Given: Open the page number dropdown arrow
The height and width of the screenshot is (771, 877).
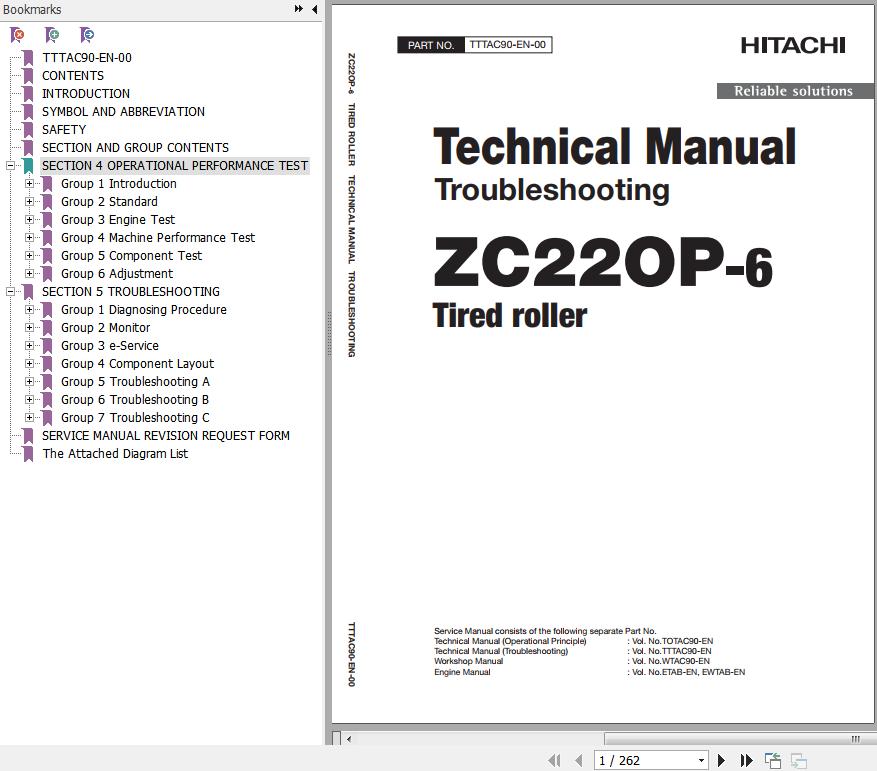Looking at the screenshot, I should (x=701, y=760).
